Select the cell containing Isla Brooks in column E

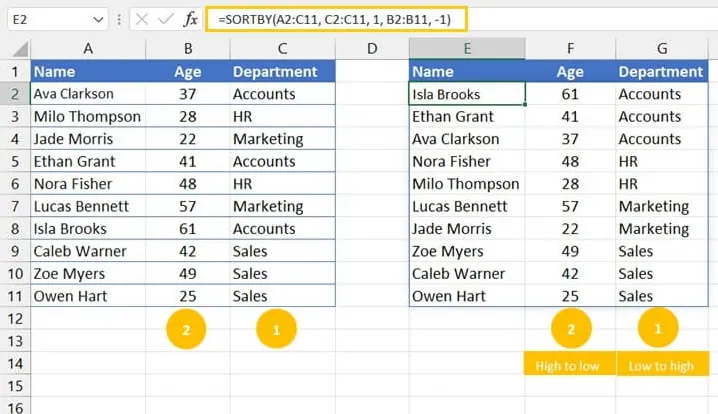pyautogui.click(x=467, y=94)
